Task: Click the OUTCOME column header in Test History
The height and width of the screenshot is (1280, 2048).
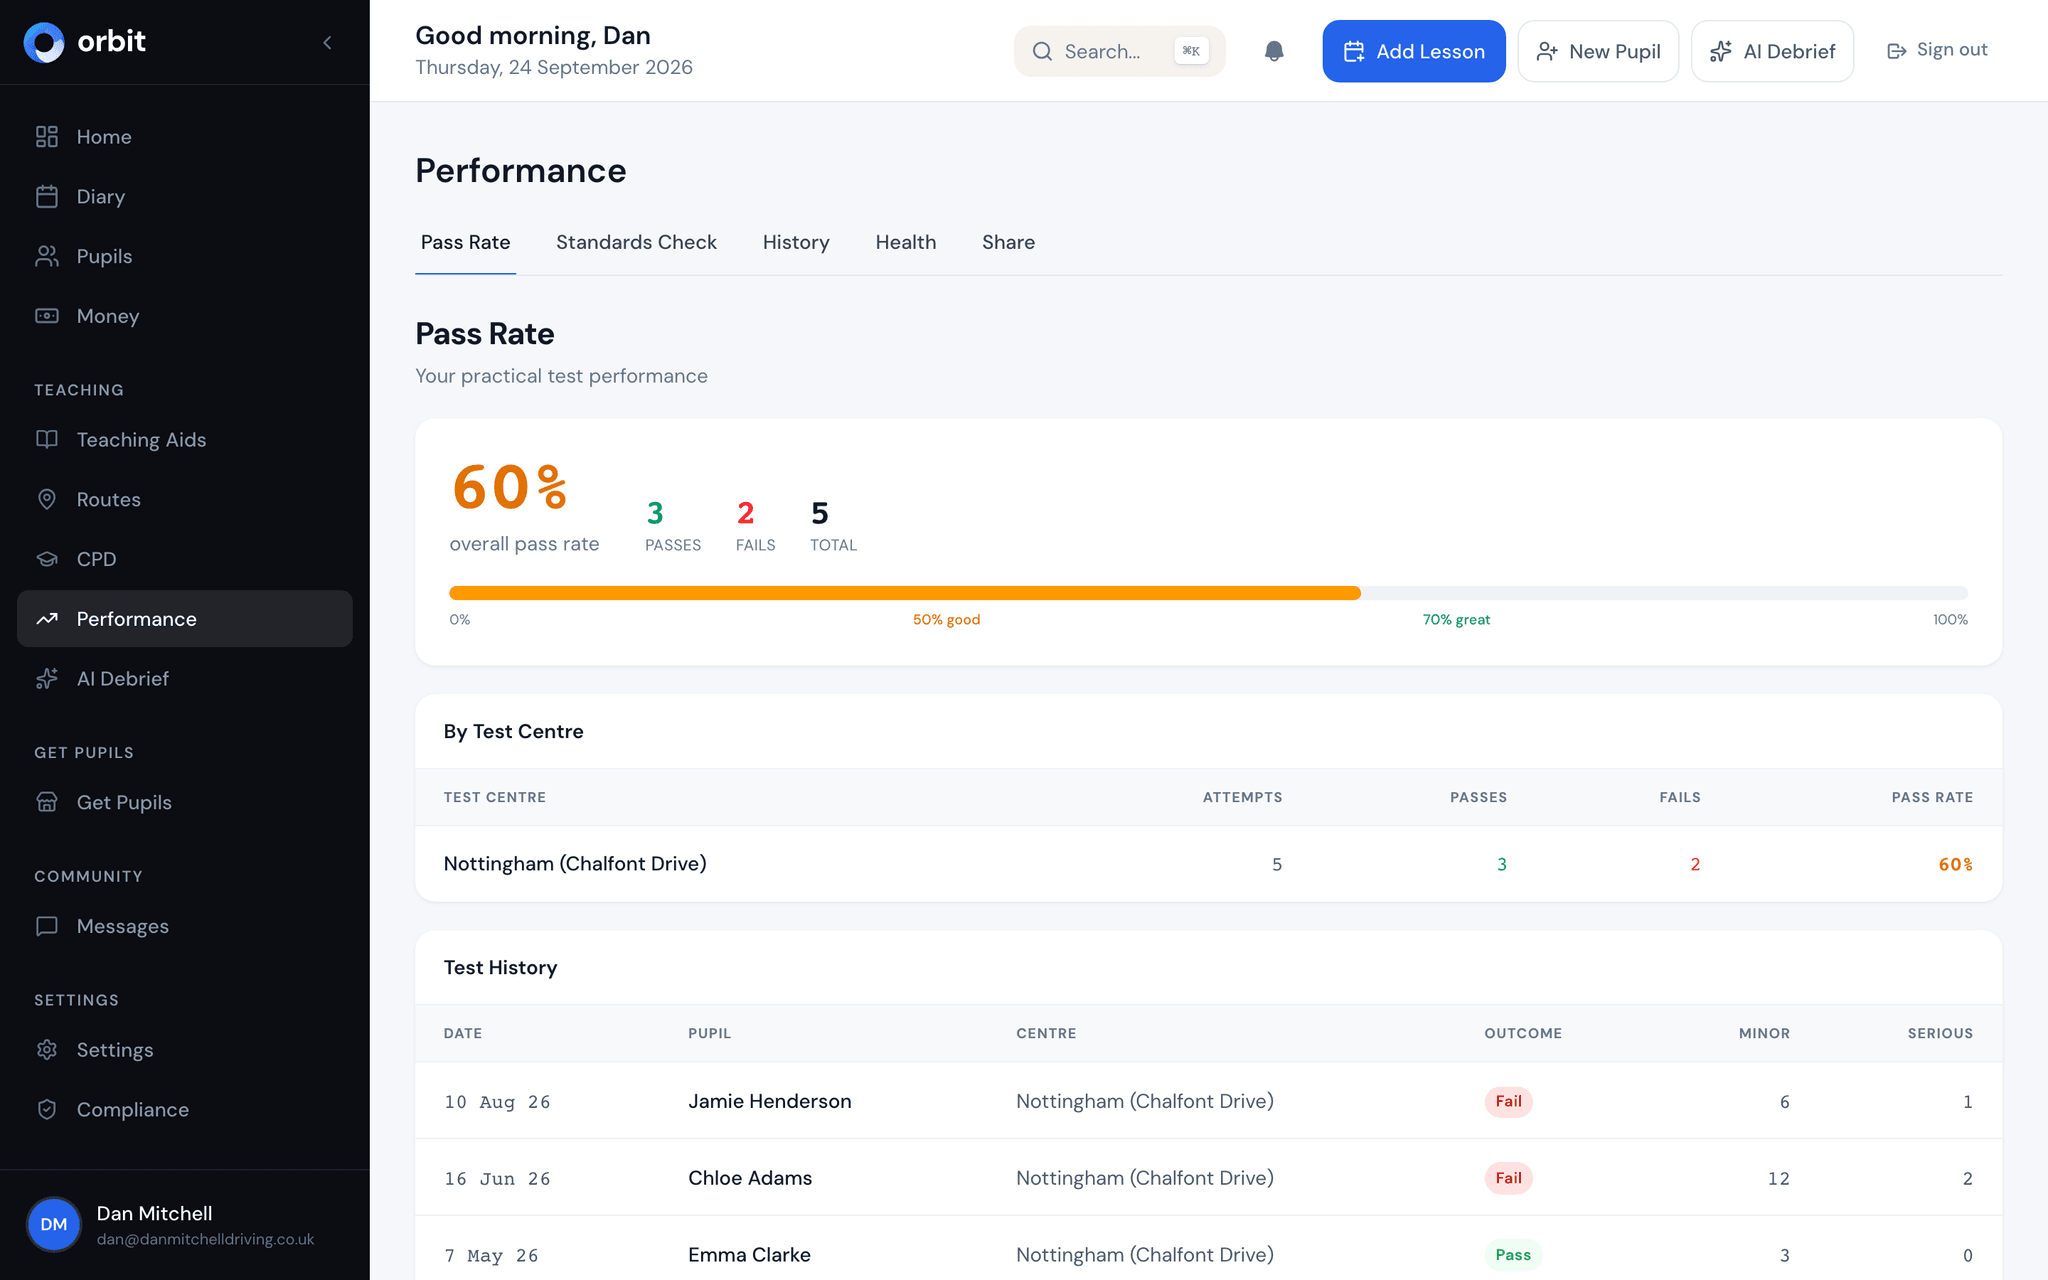Action: (1523, 1033)
